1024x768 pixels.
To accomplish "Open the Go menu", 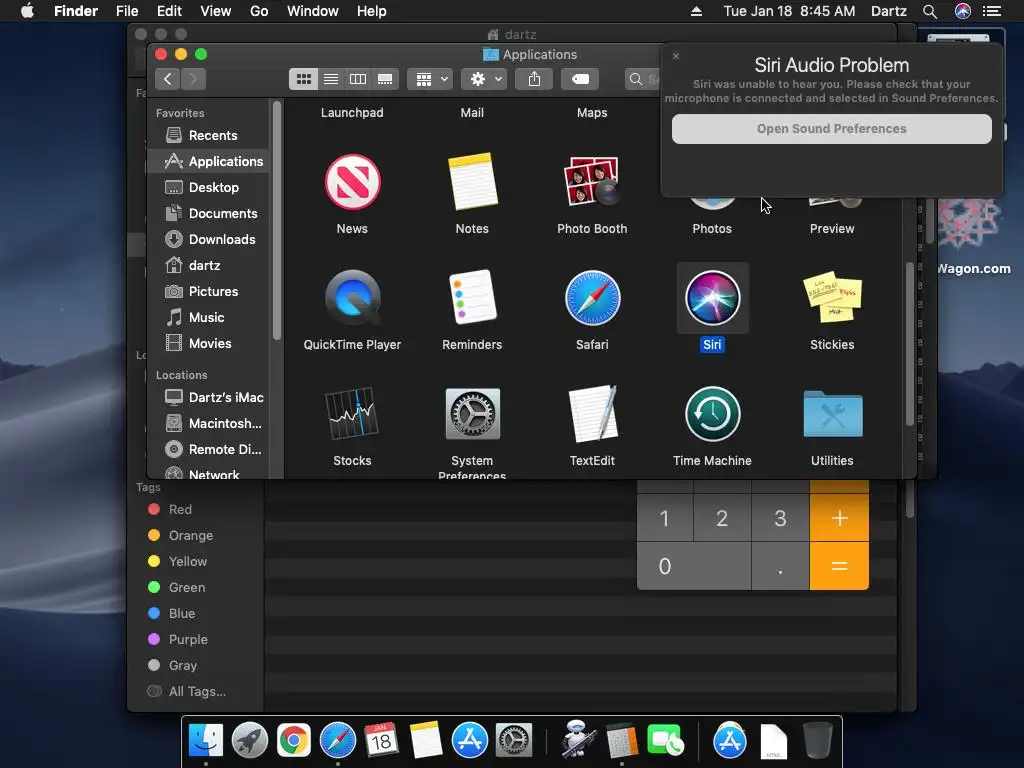I will pyautogui.click(x=259, y=11).
